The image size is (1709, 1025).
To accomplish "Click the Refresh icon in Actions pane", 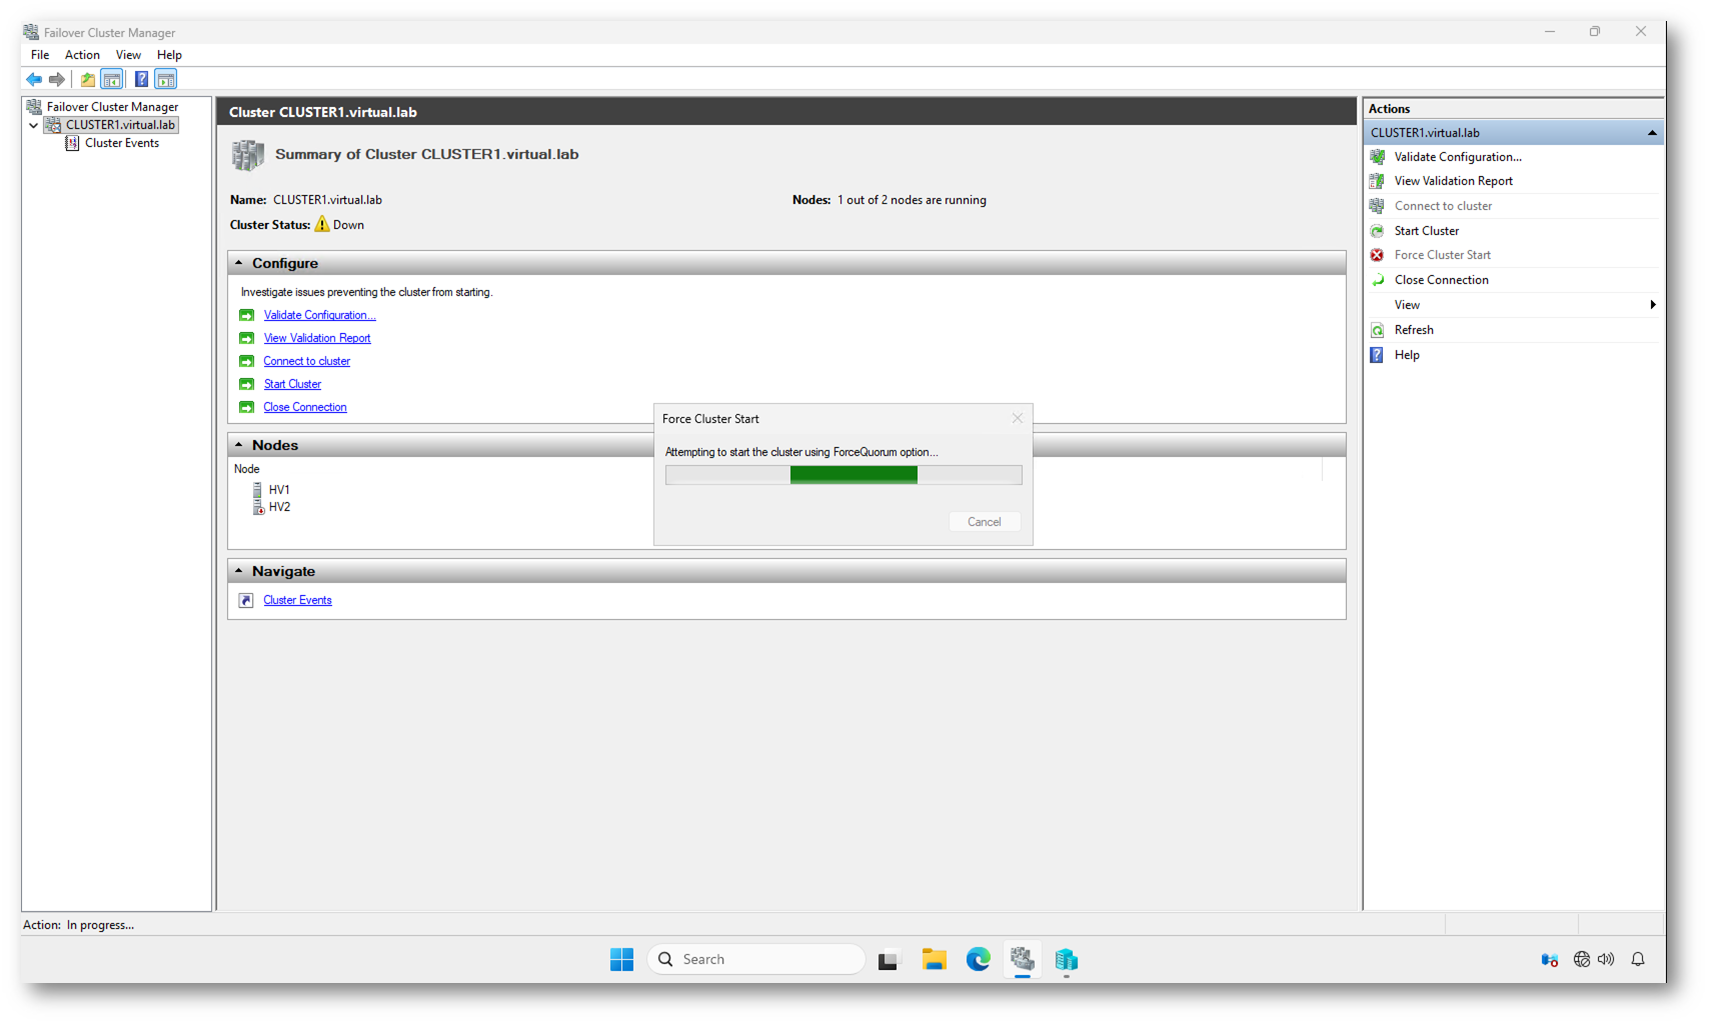I will [1377, 330].
